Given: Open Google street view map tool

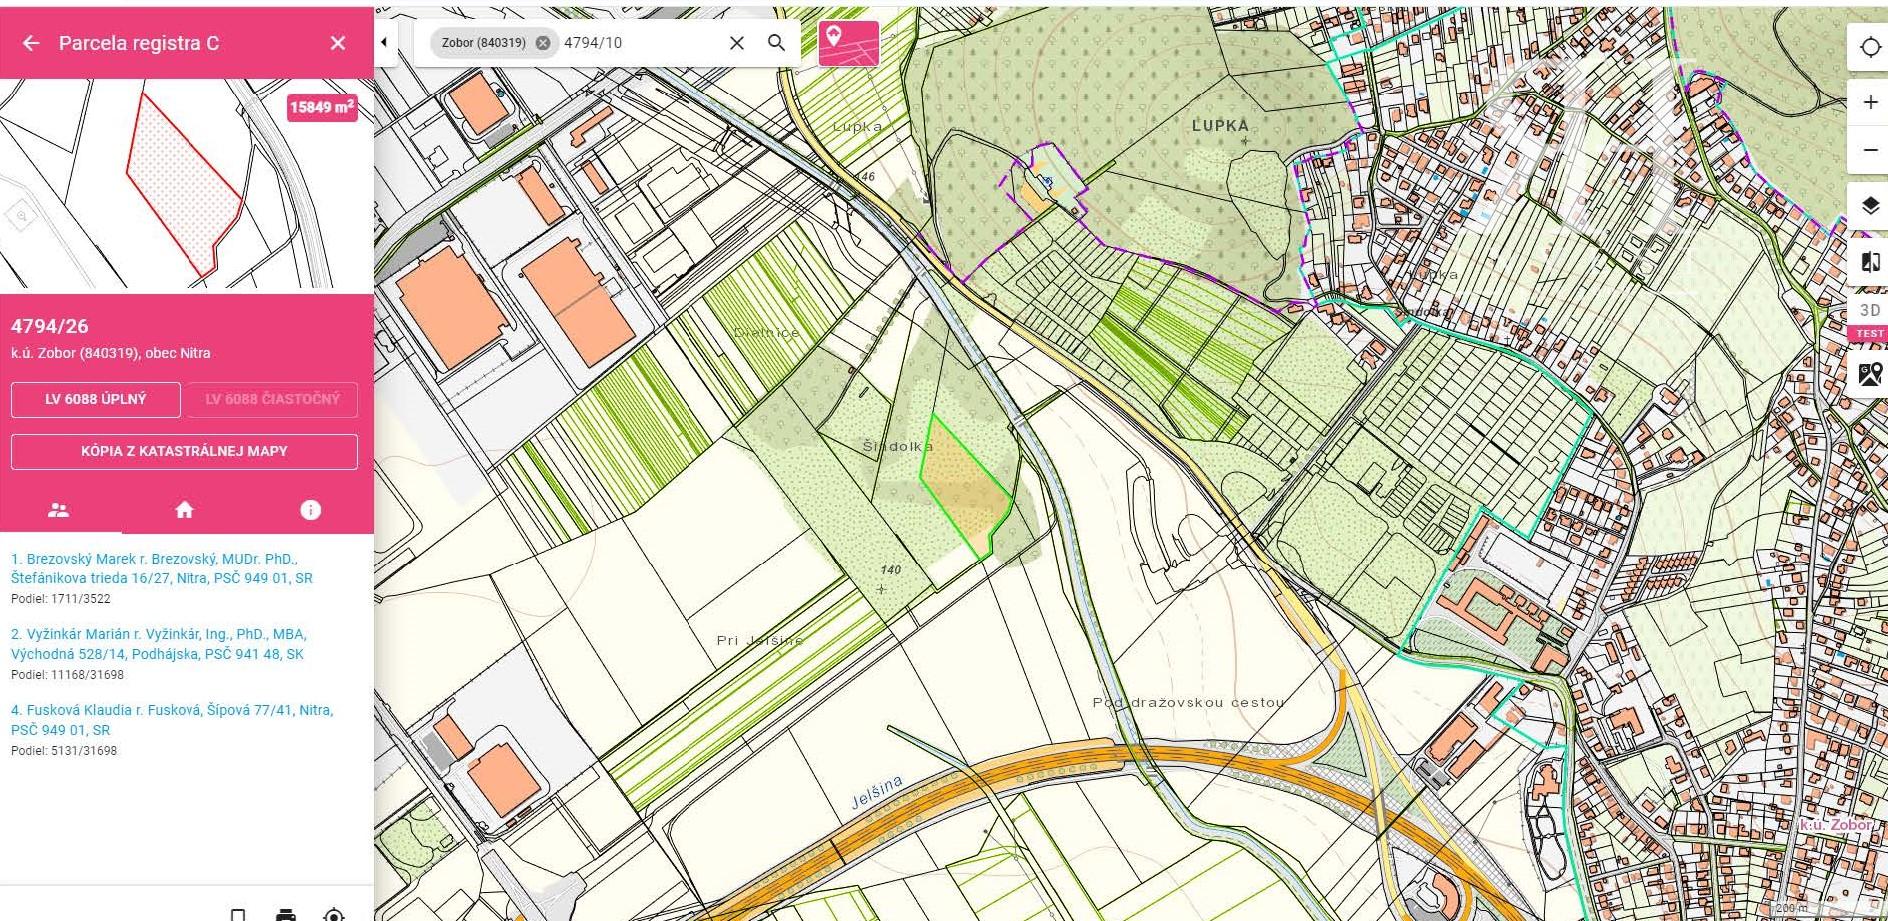Looking at the screenshot, I should point(1869,374).
